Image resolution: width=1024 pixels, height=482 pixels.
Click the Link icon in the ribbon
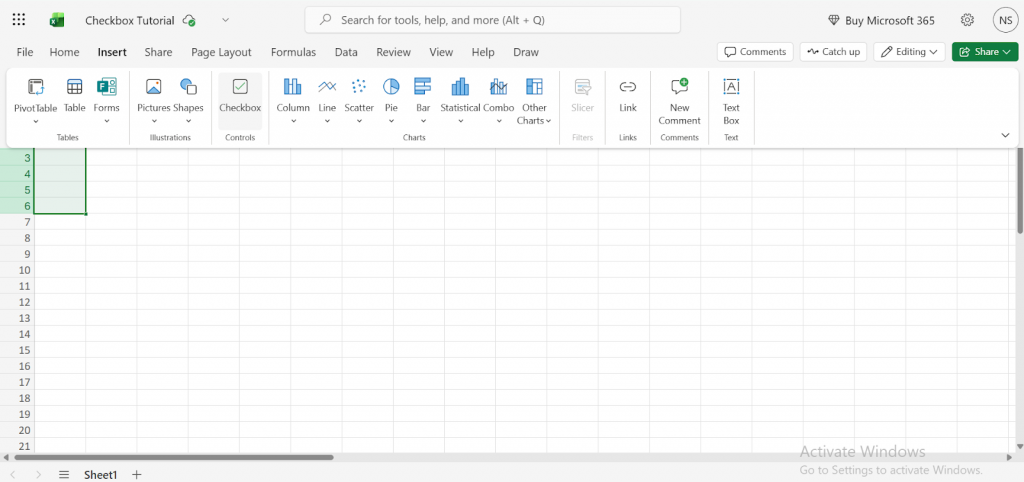coord(627,95)
